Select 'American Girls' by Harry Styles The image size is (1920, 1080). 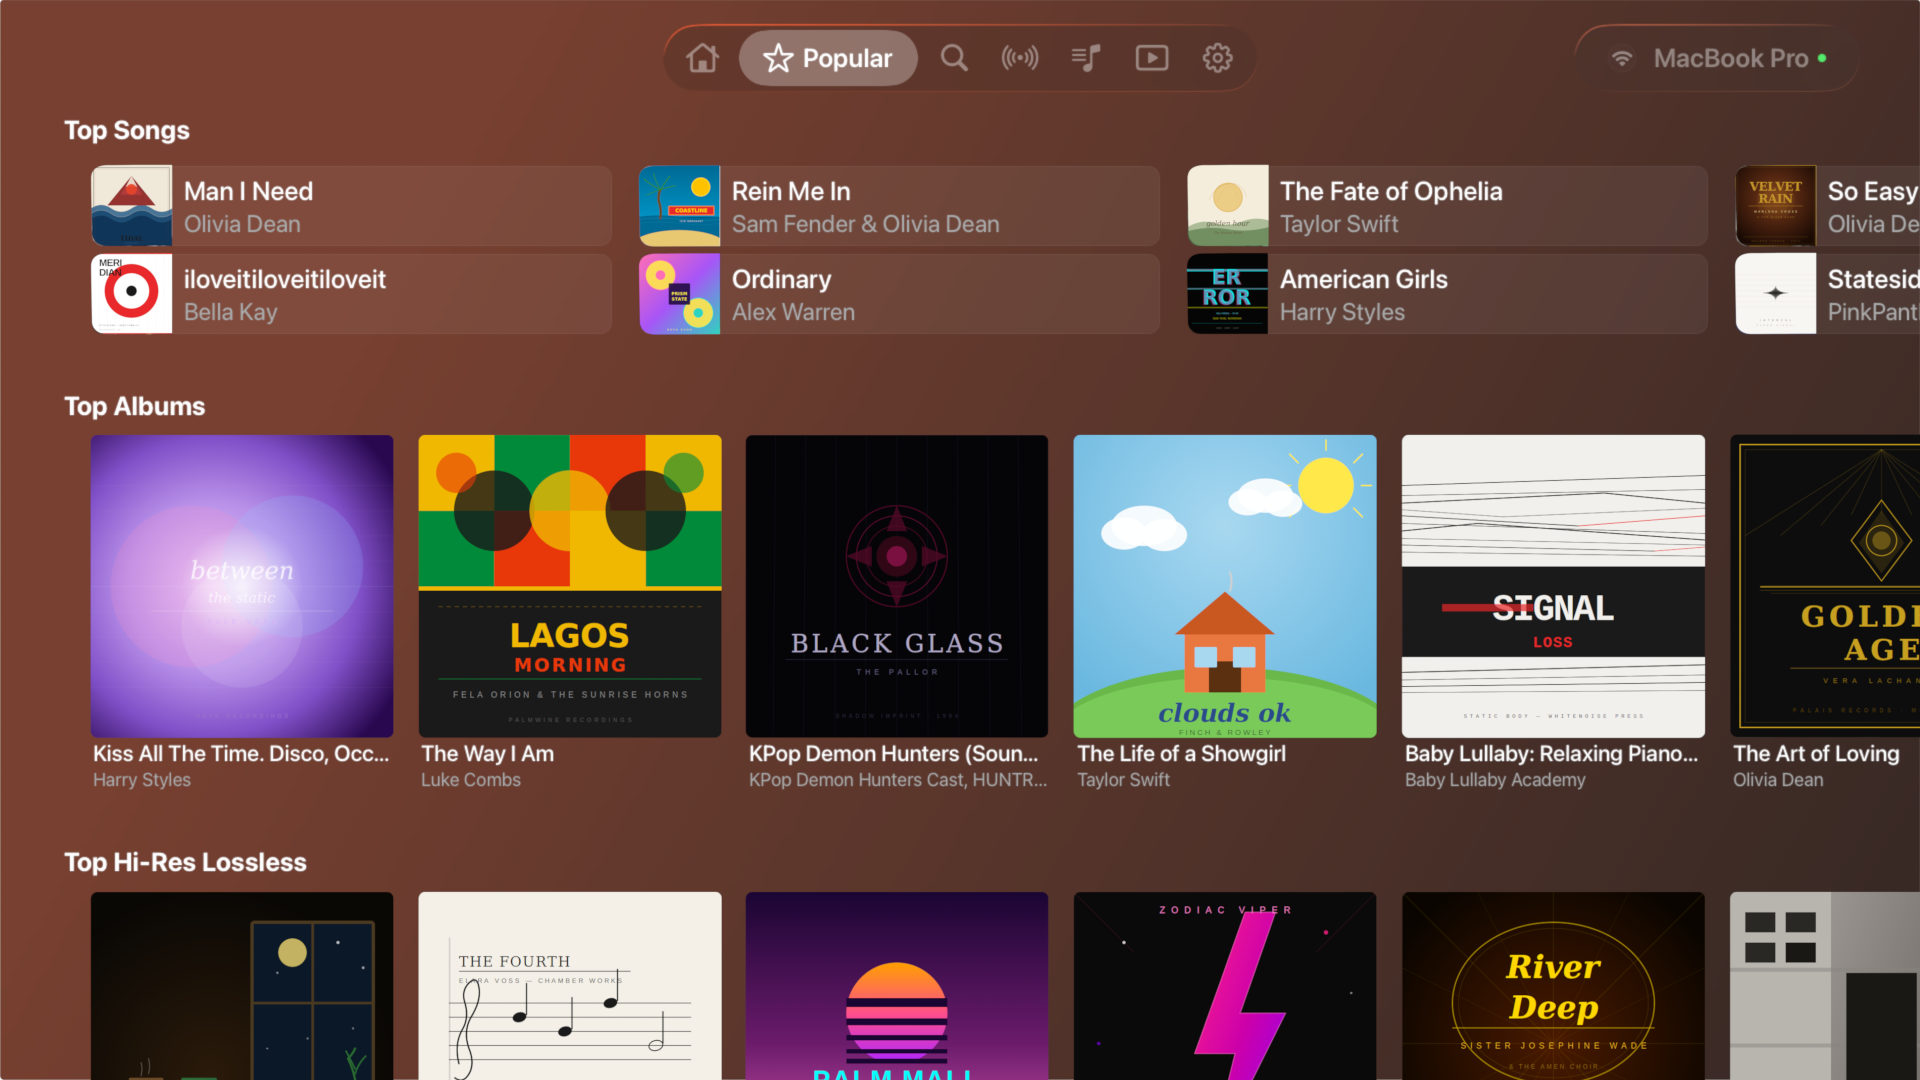pyautogui.click(x=1447, y=293)
